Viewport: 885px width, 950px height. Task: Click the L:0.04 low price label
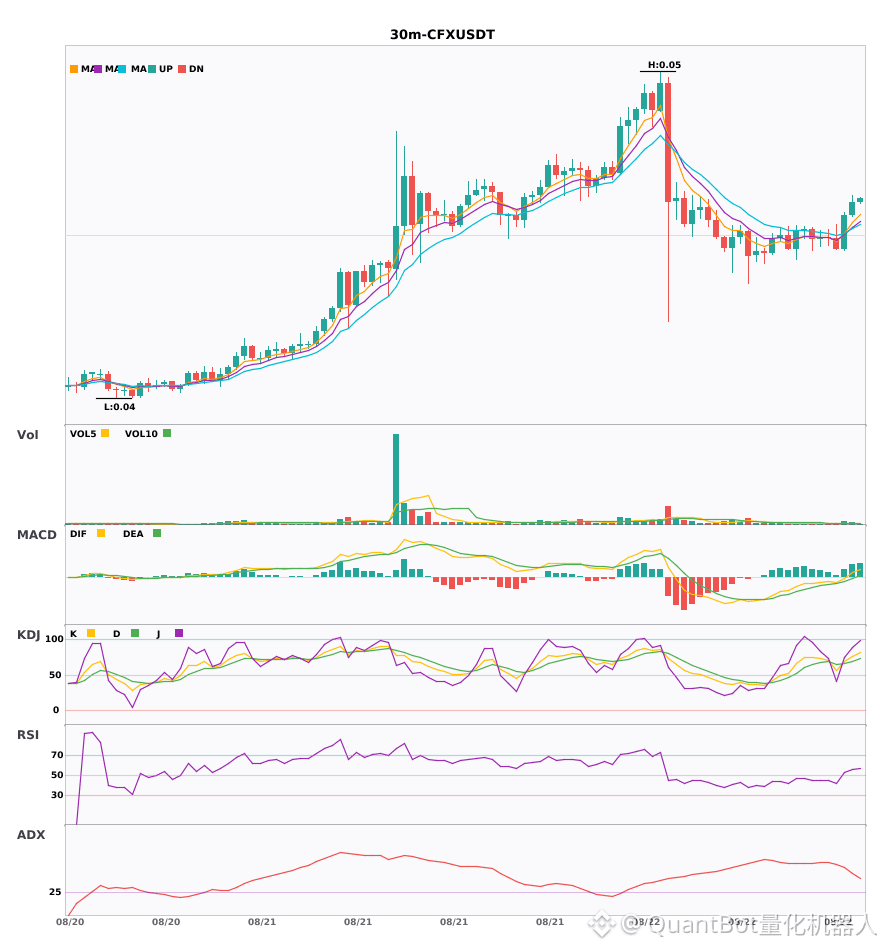119,407
